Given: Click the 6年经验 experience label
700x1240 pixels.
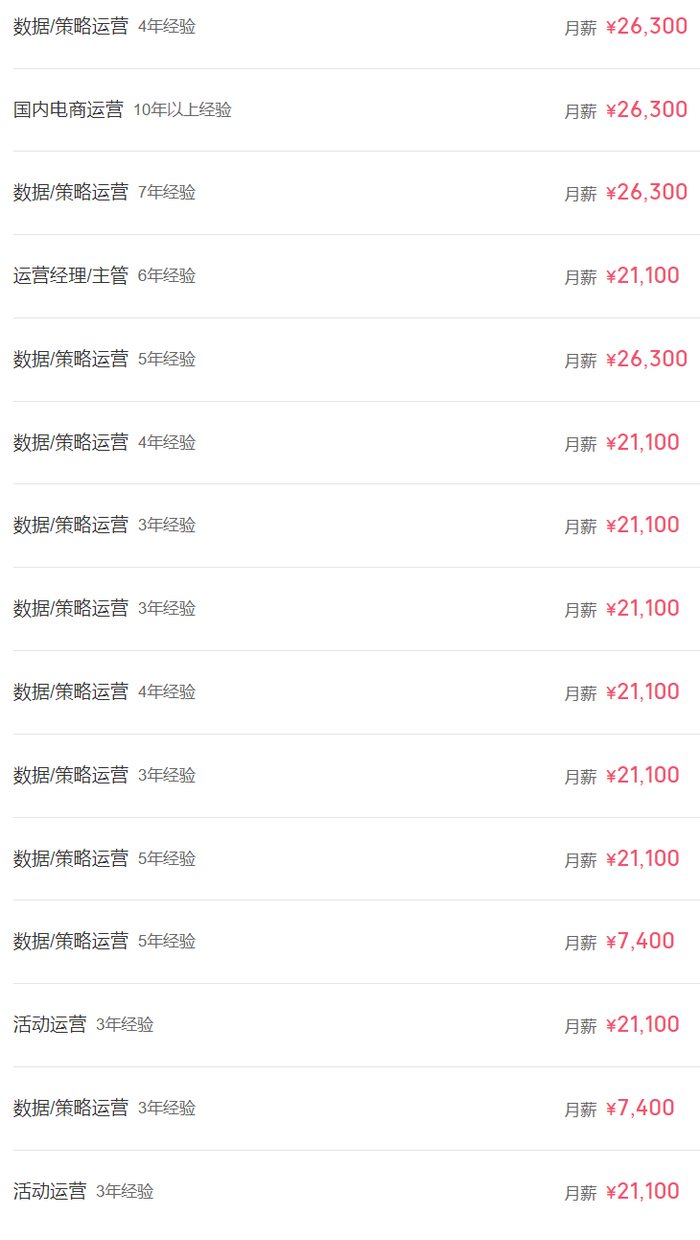Looking at the screenshot, I should pyautogui.click(x=166, y=276).
